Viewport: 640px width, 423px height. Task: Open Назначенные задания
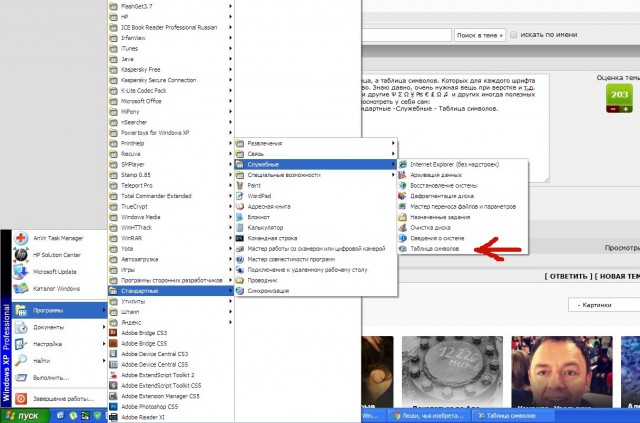(x=440, y=217)
